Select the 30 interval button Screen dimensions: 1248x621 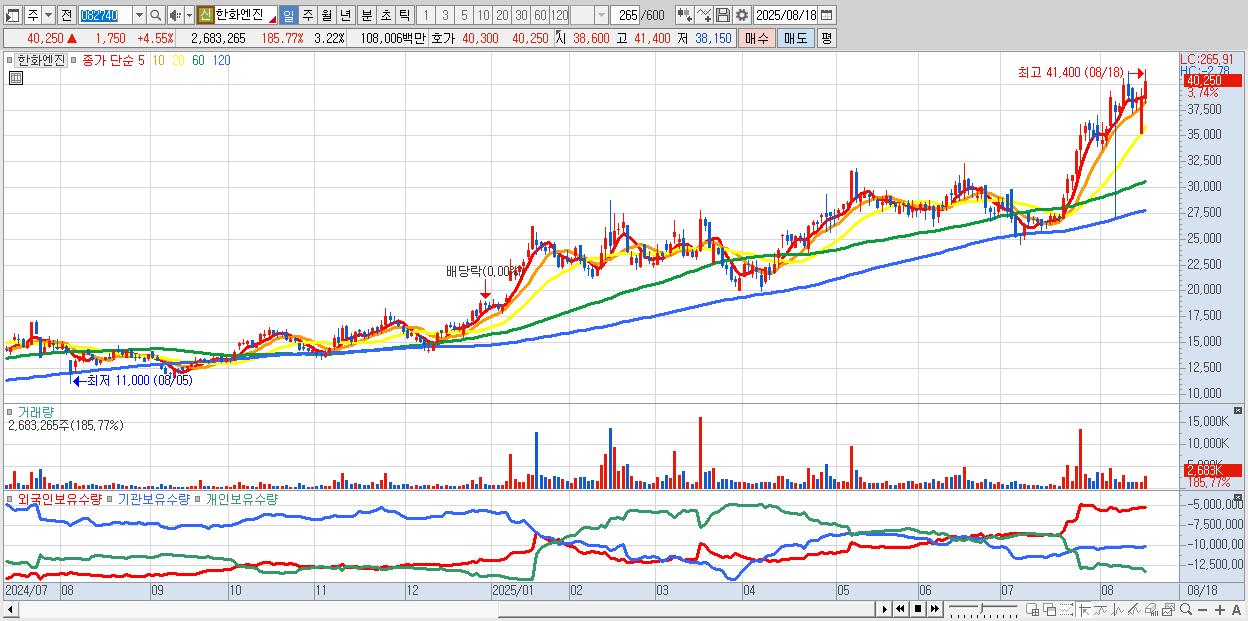521,15
